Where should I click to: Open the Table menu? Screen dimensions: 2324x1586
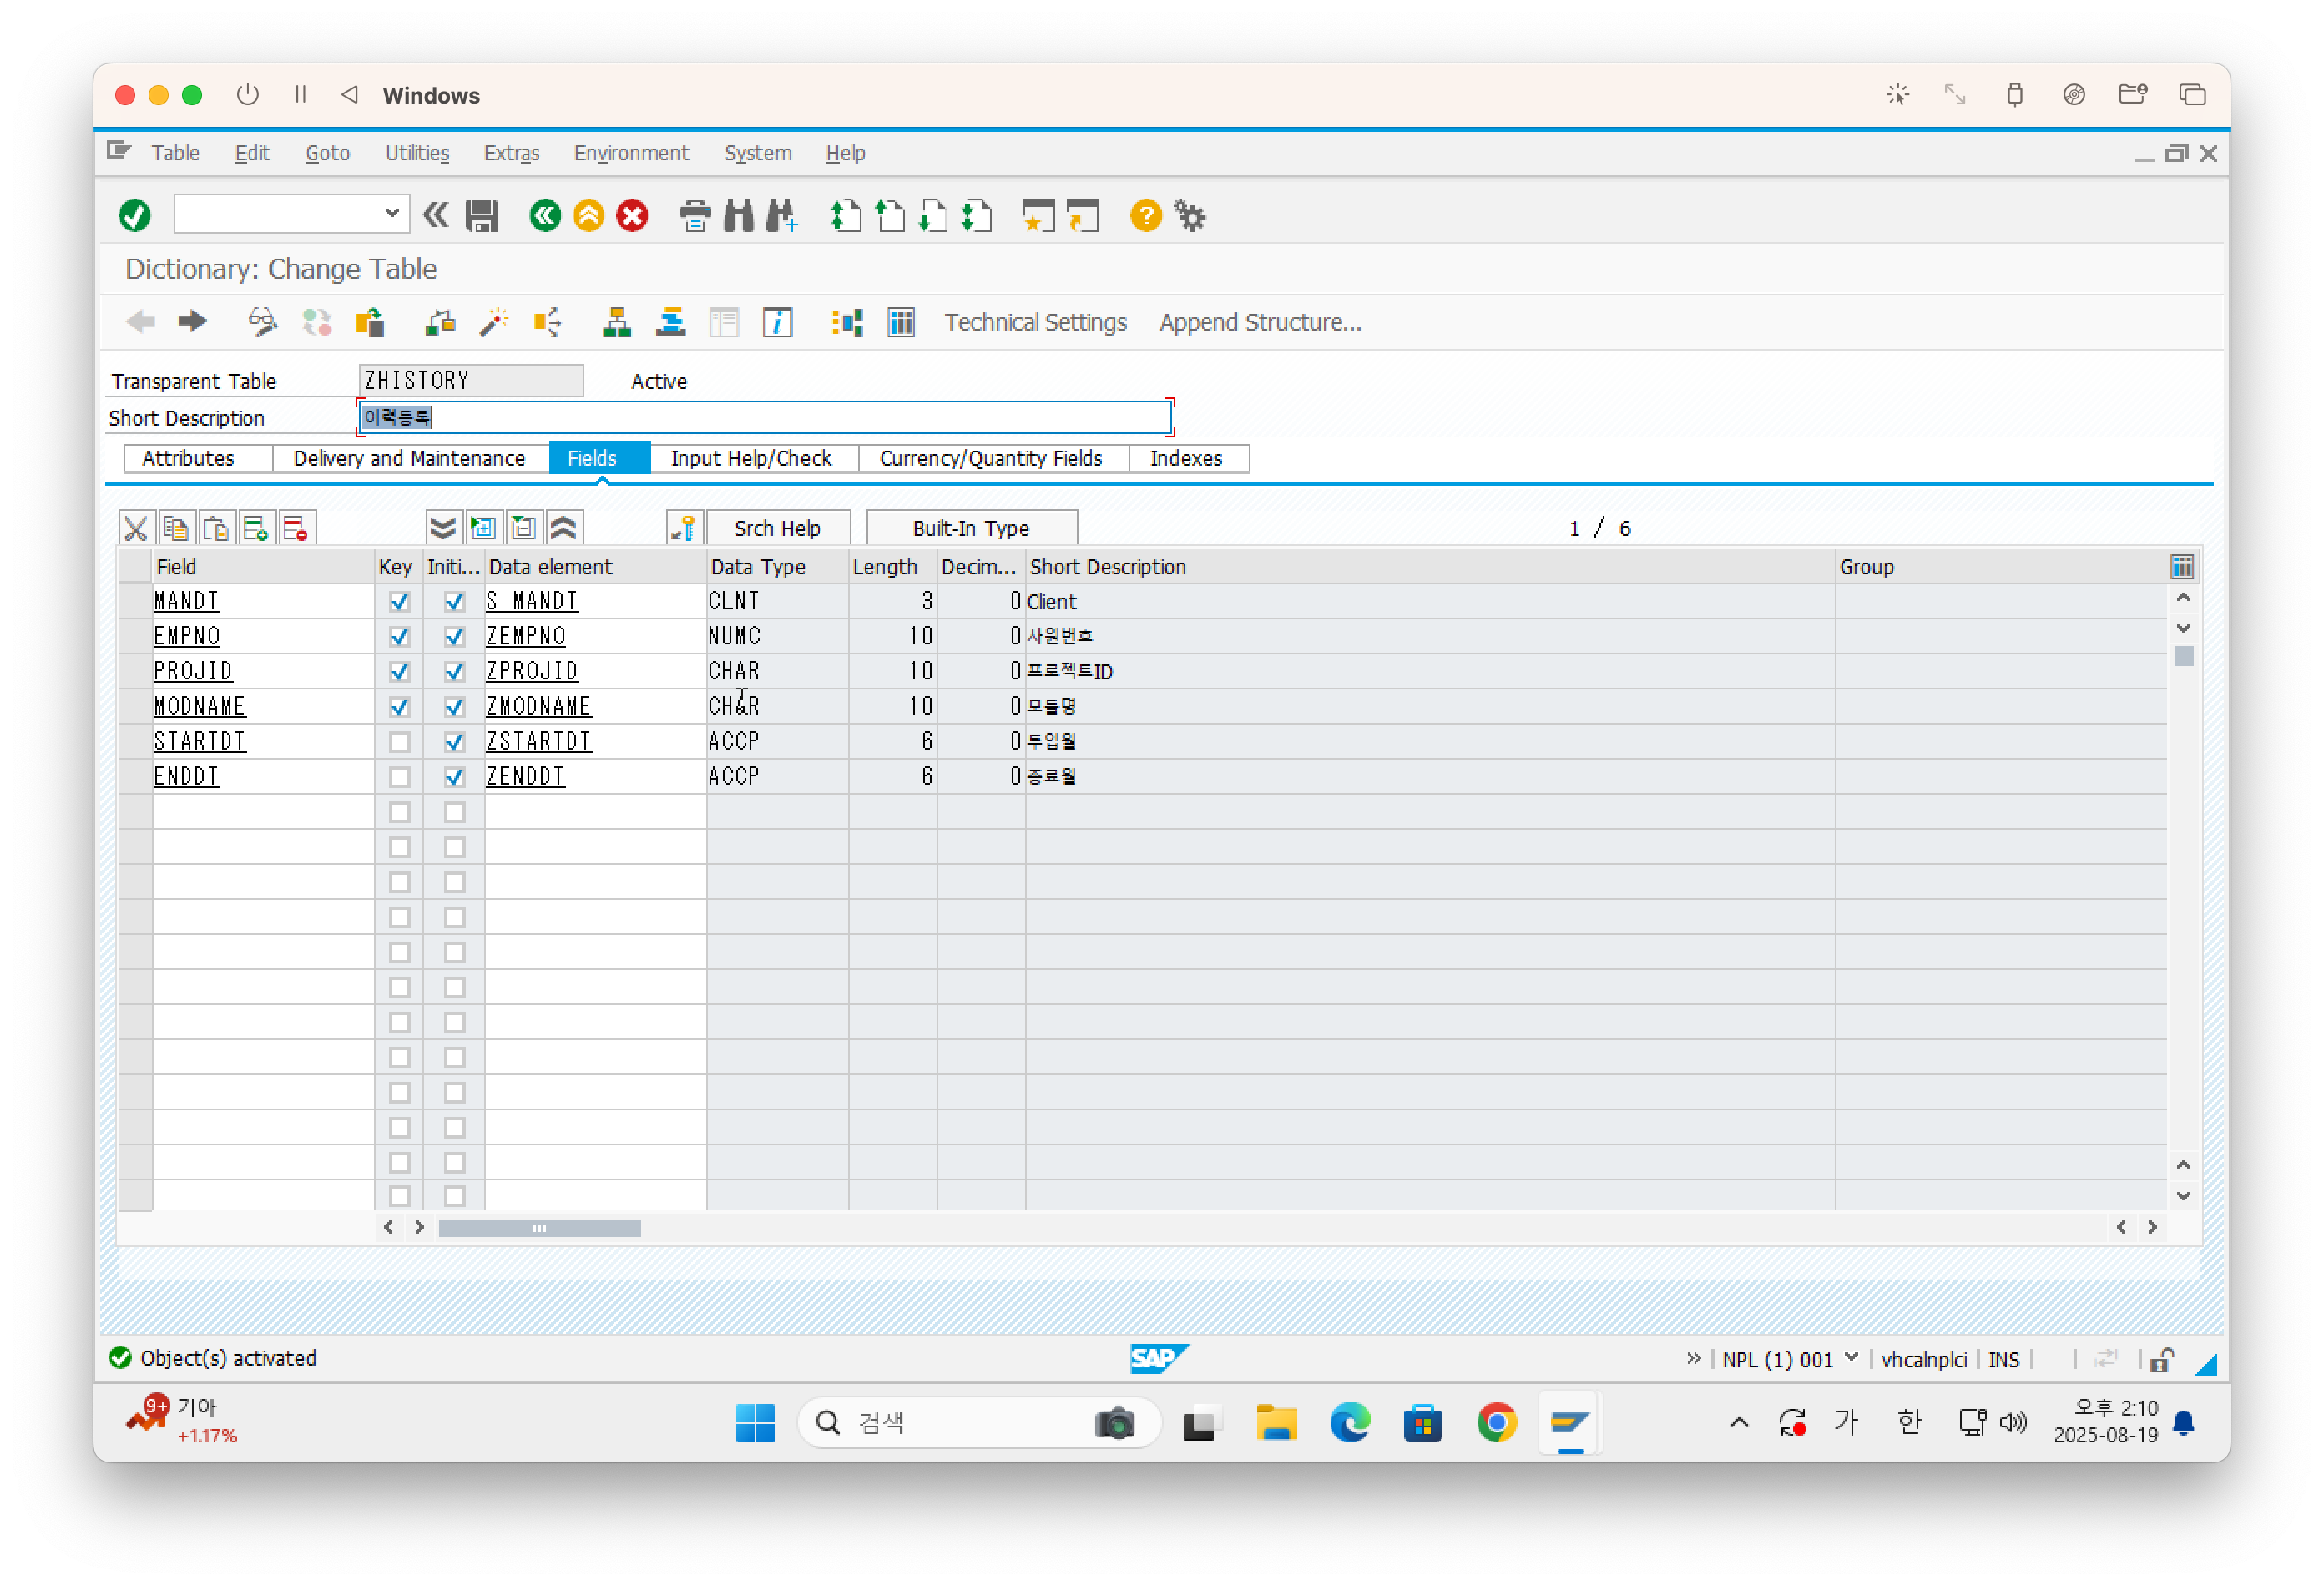pos(175,153)
